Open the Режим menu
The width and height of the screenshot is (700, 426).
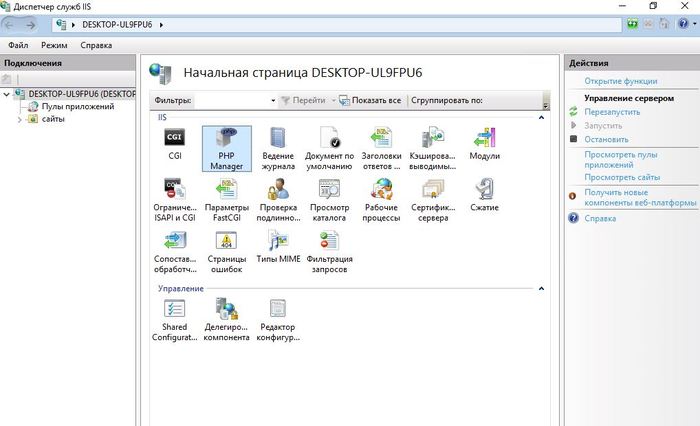click(x=54, y=45)
